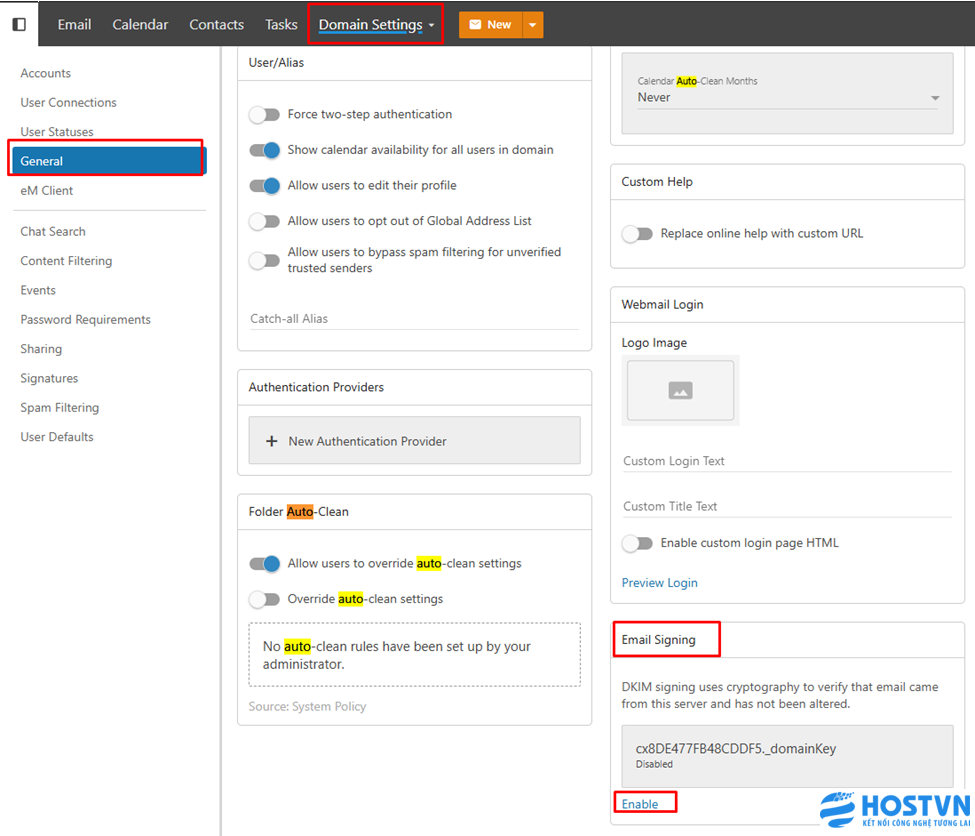The image size is (975, 836).
Task: Toggle Override auto-clean settings switch
Action: pyautogui.click(x=264, y=600)
